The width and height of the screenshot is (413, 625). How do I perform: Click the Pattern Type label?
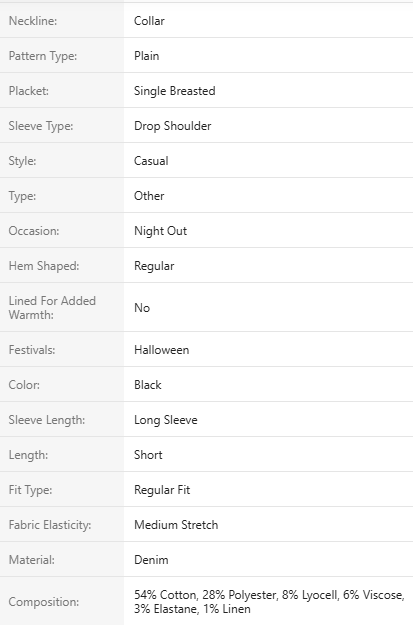tap(43, 56)
